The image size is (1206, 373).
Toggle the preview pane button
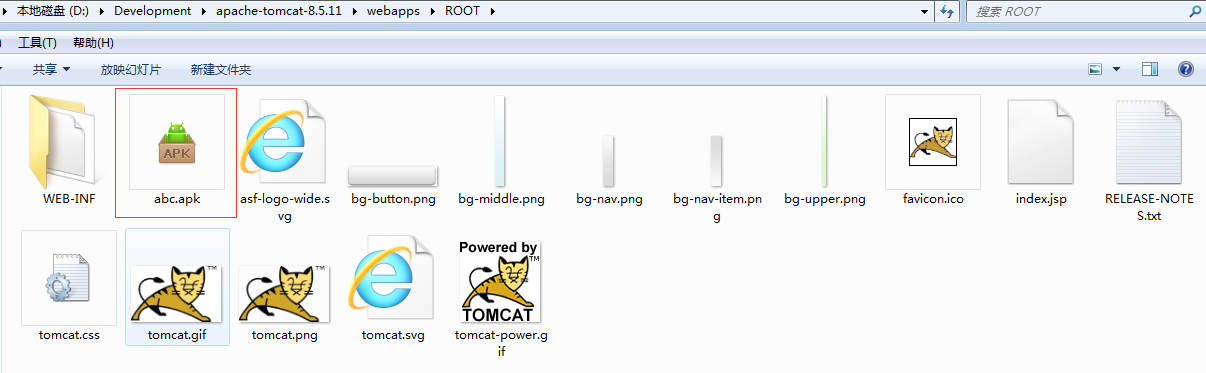point(1150,69)
